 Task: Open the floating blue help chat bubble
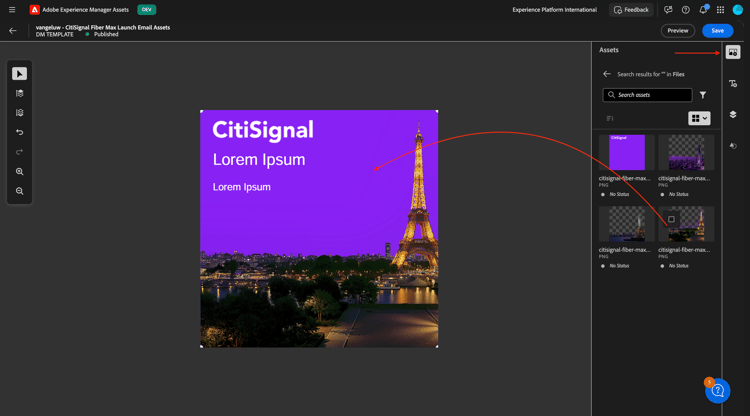717,391
